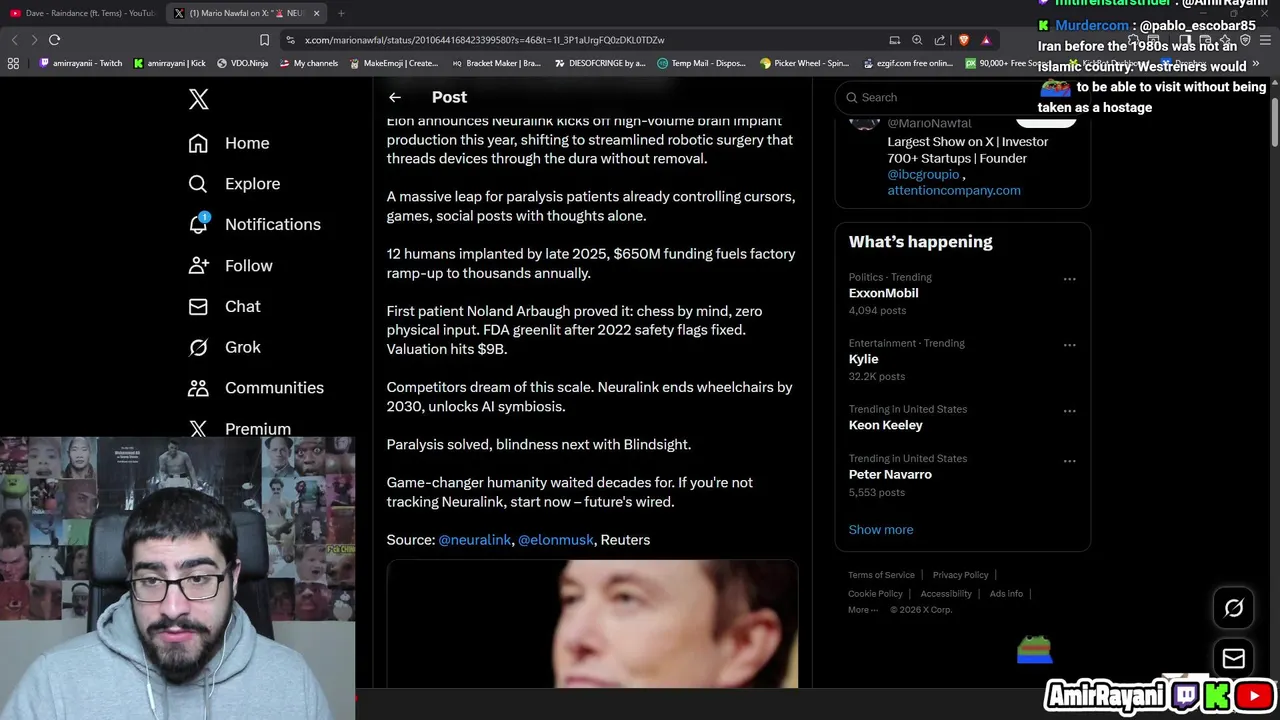This screenshot has height=720, width=1280.
Task: Open amirrayani | Kick bookmark
Action: (170, 63)
